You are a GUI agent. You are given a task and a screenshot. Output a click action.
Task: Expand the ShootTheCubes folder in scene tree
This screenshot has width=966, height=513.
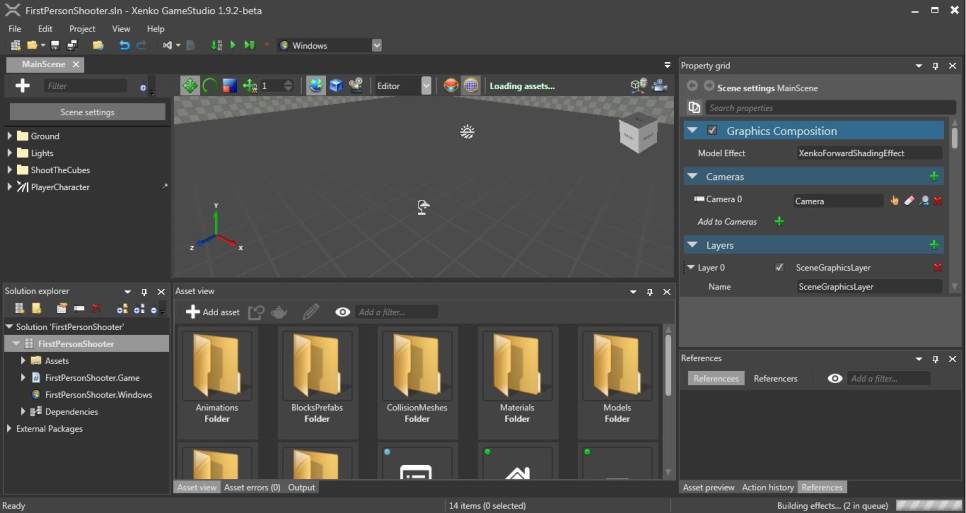[x=10, y=170]
